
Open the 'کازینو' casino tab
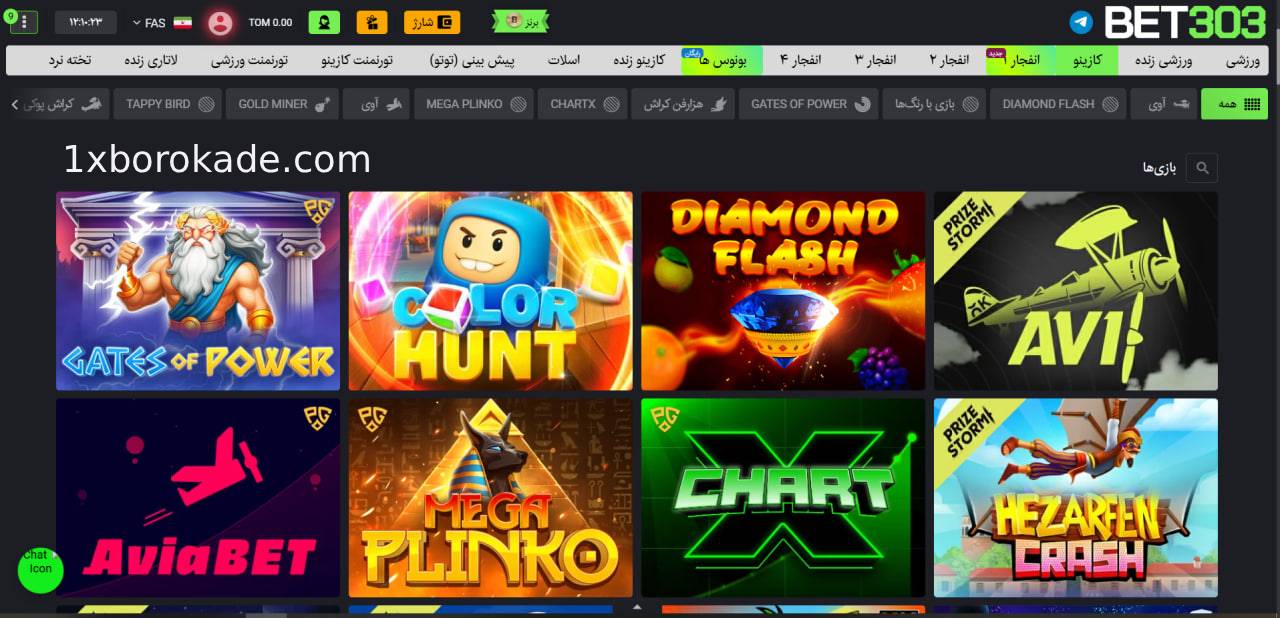(x=1087, y=60)
